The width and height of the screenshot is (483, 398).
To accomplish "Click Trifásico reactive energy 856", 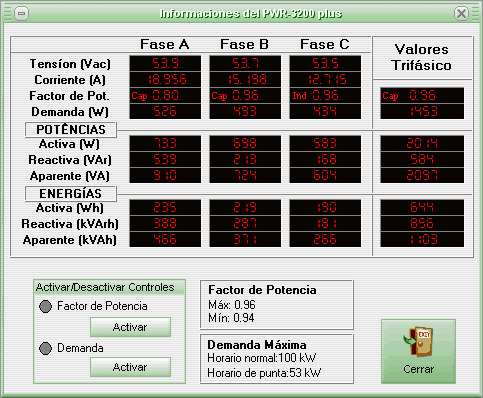I will point(422,223).
